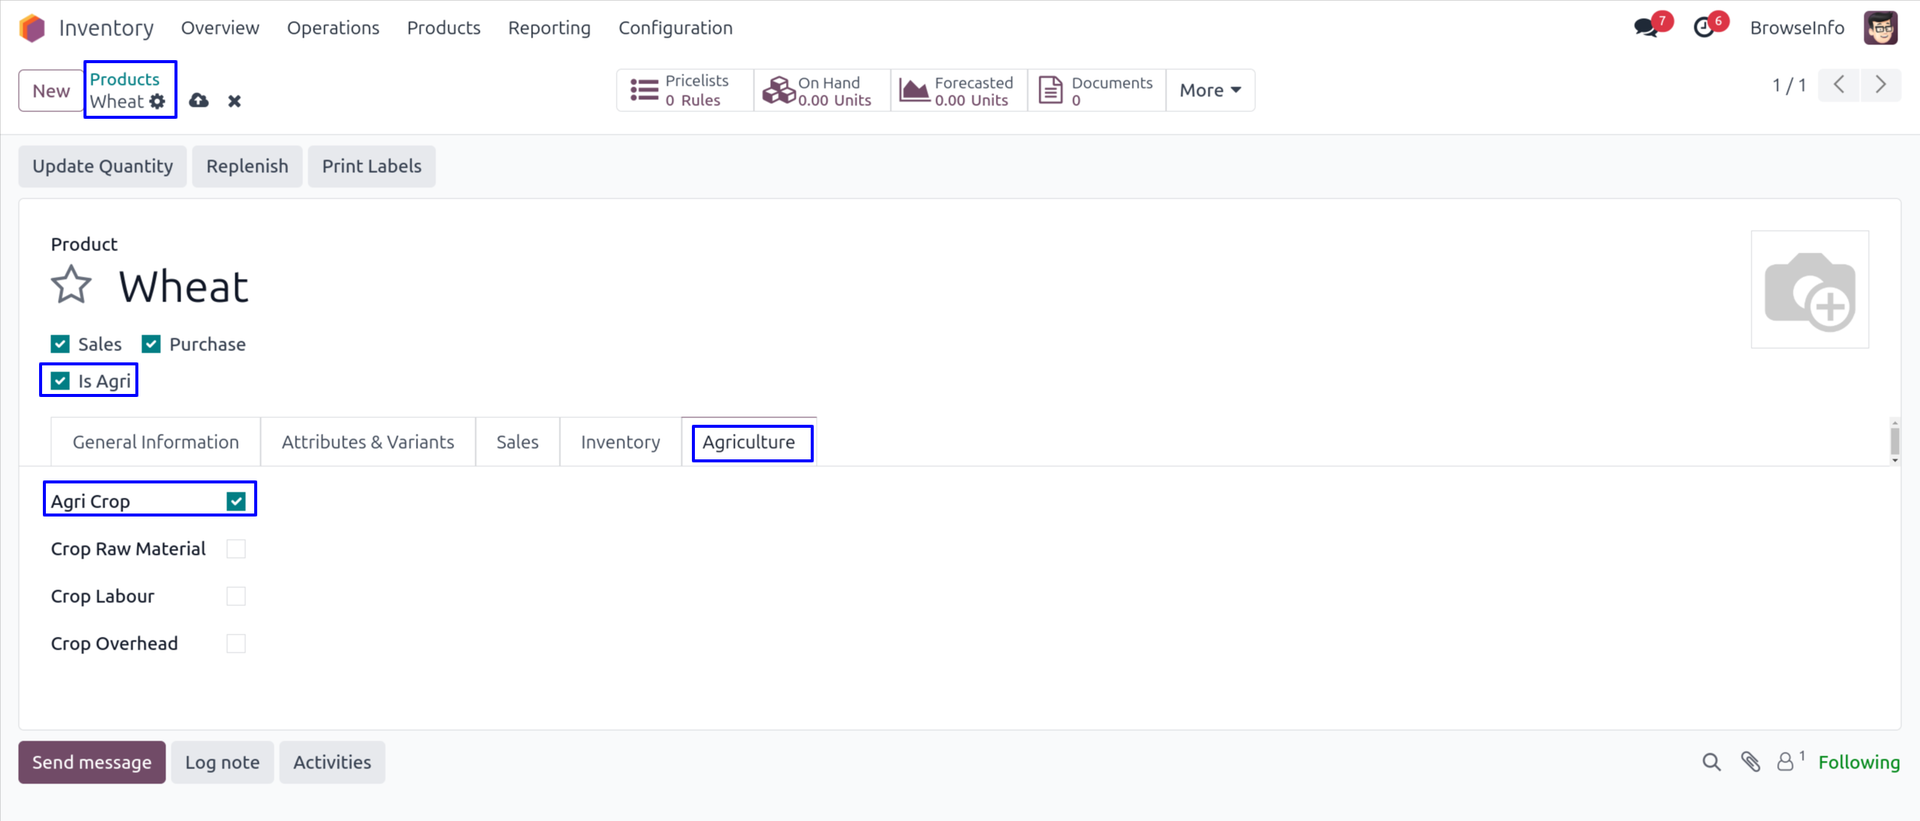Image resolution: width=1920 pixels, height=821 pixels.
Task: Click the tab bar vertical scrollbar
Action: pos(1894,441)
